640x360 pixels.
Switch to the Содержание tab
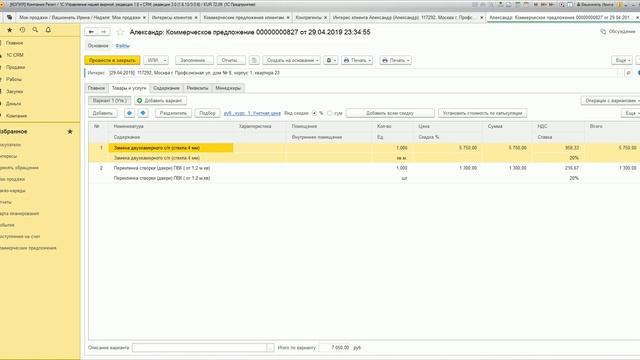click(166, 88)
